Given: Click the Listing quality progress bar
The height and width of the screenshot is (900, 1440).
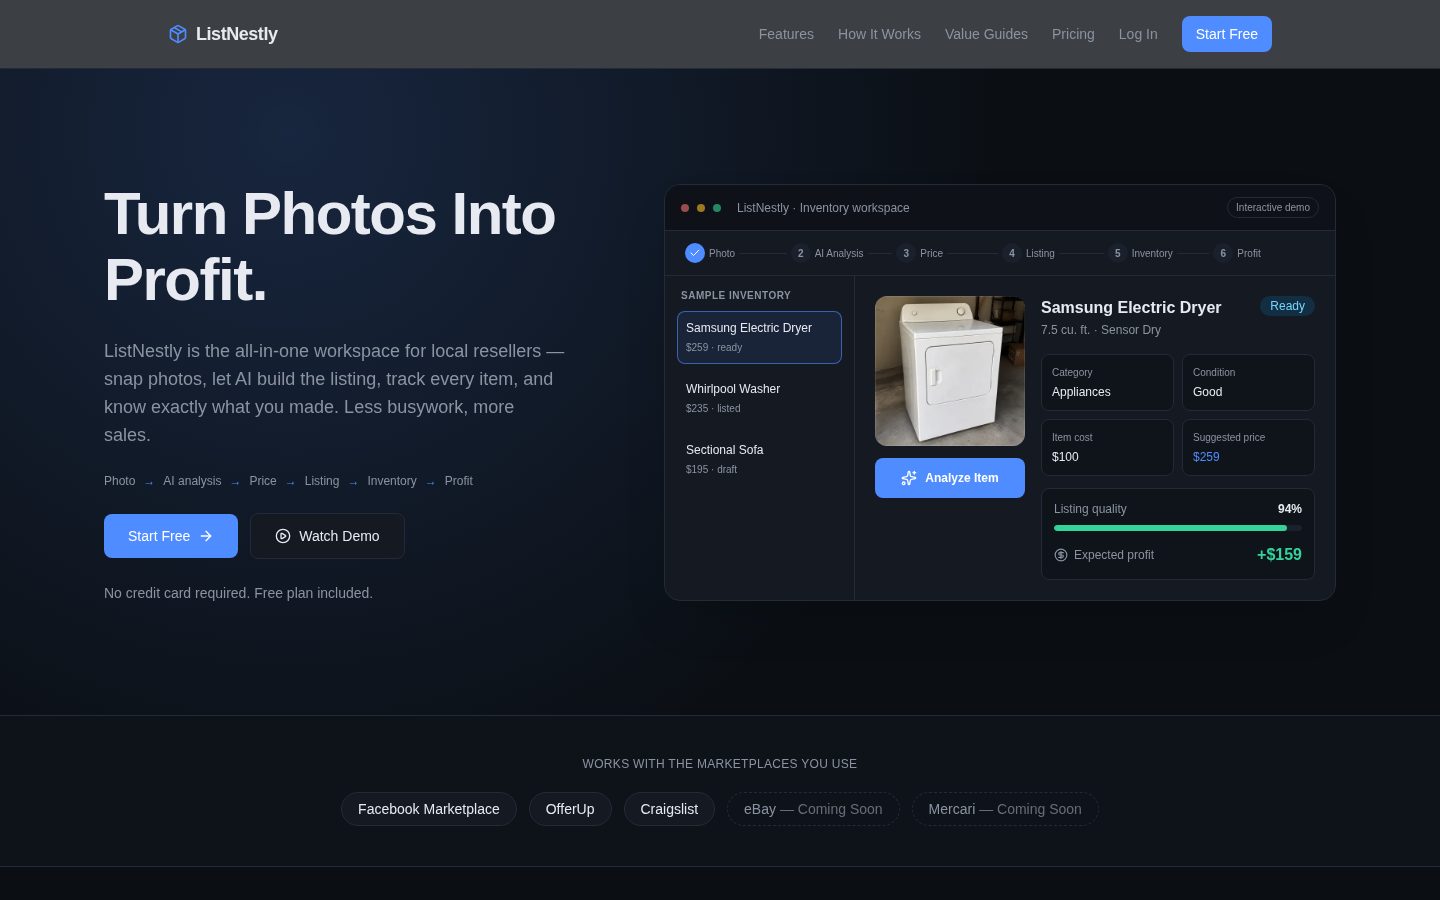Looking at the screenshot, I should [1178, 528].
